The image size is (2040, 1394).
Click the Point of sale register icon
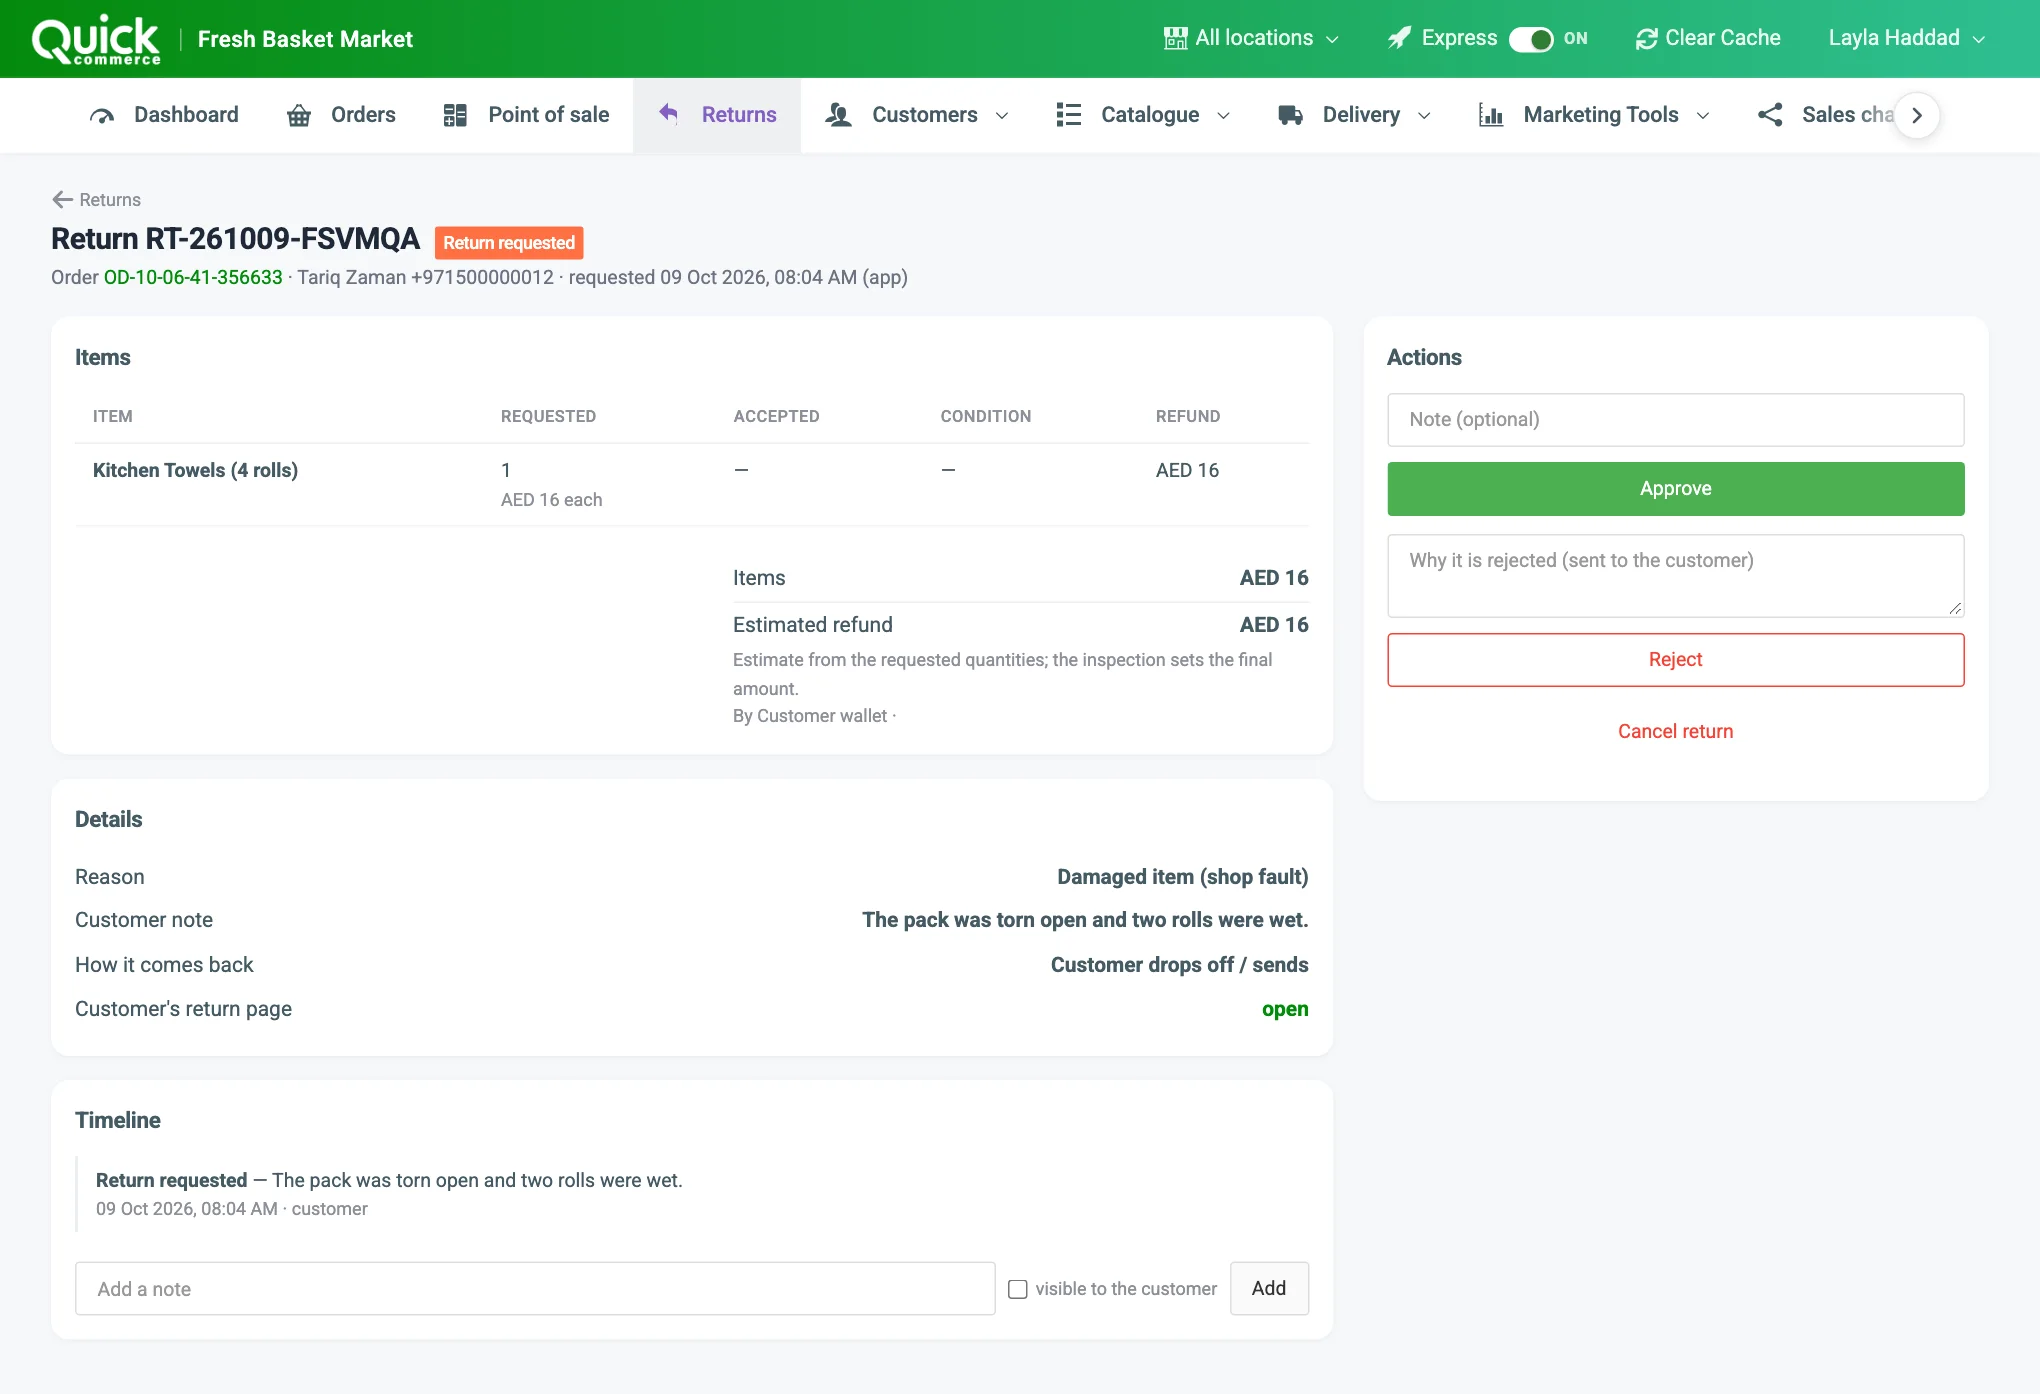point(455,115)
